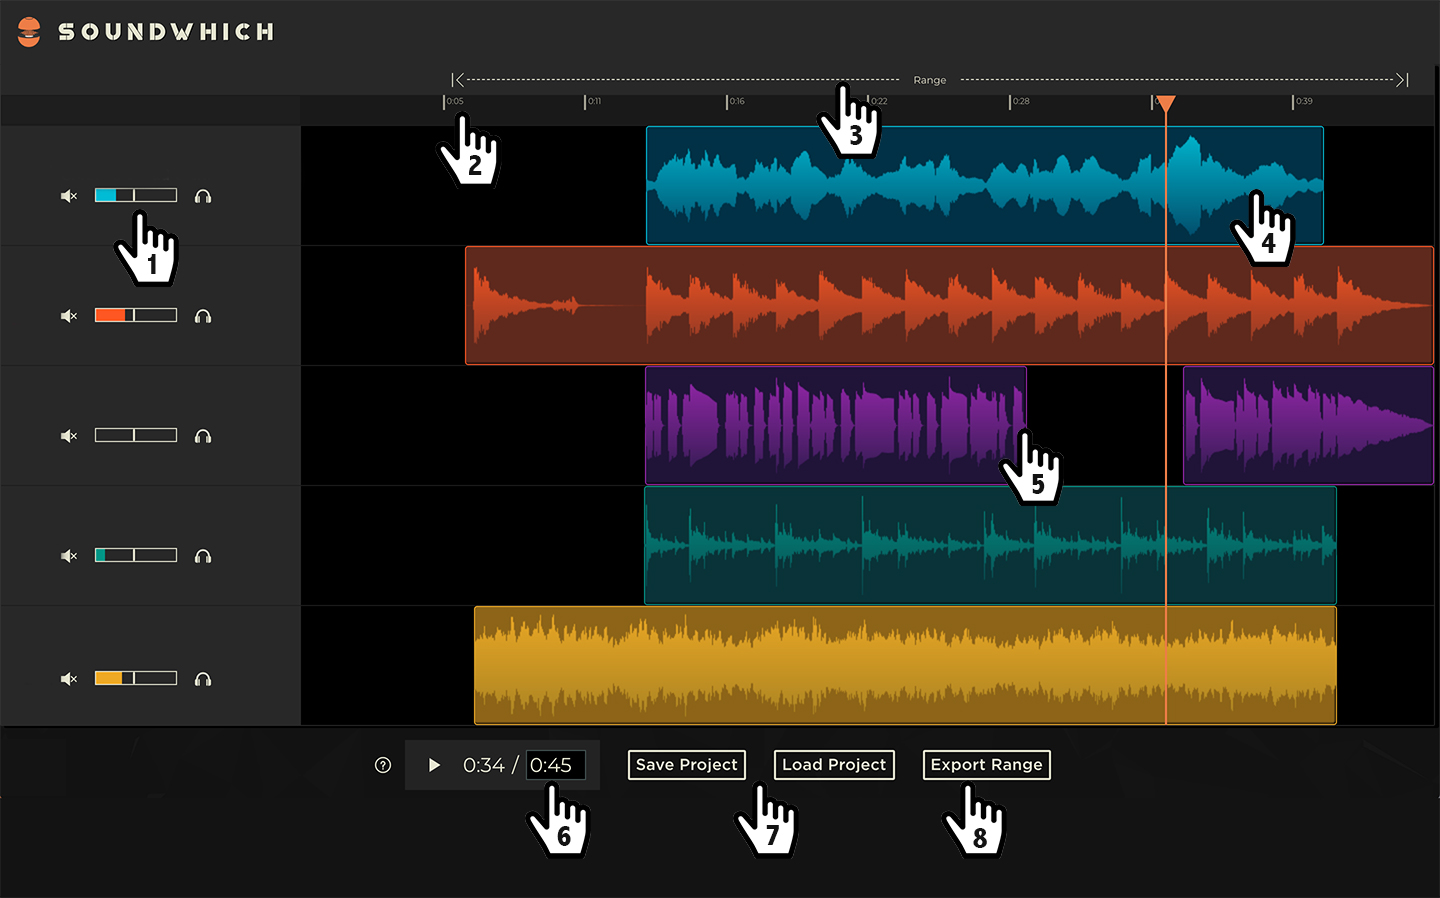Select the left purple waveform clip
The height and width of the screenshot is (898, 1440).
click(x=836, y=425)
